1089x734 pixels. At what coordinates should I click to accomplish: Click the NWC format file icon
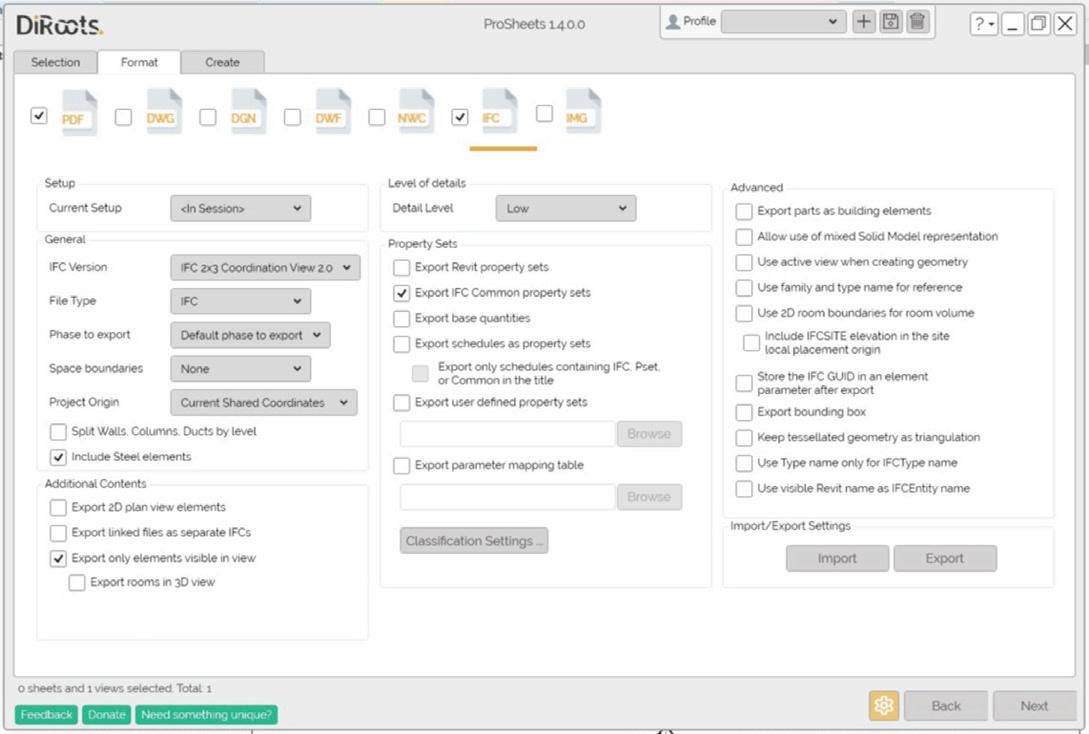point(415,112)
